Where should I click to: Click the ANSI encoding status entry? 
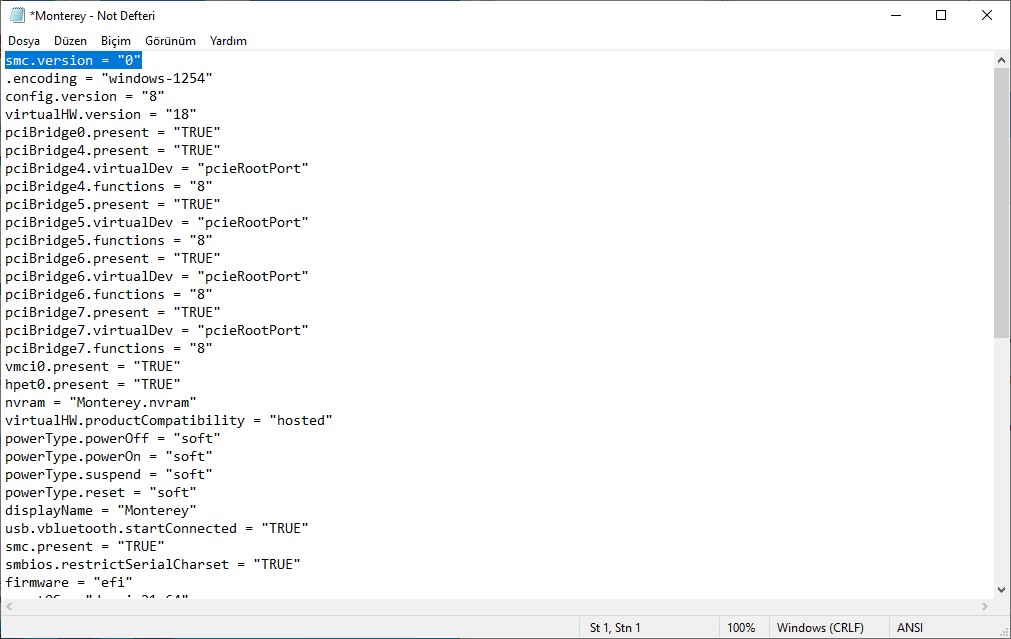tap(909, 627)
